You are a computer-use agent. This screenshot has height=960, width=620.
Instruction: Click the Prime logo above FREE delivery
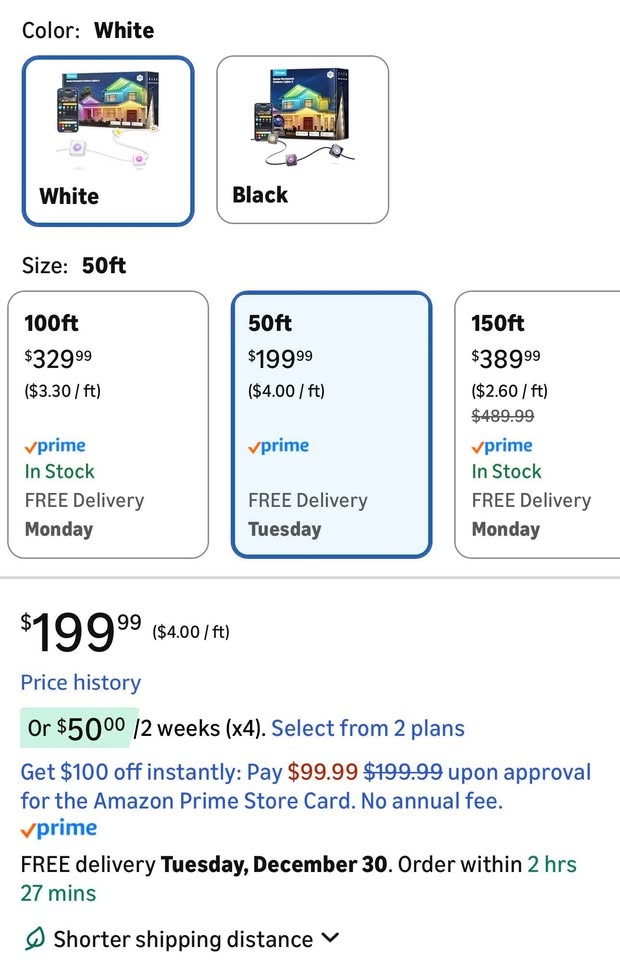(x=59, y=829)
